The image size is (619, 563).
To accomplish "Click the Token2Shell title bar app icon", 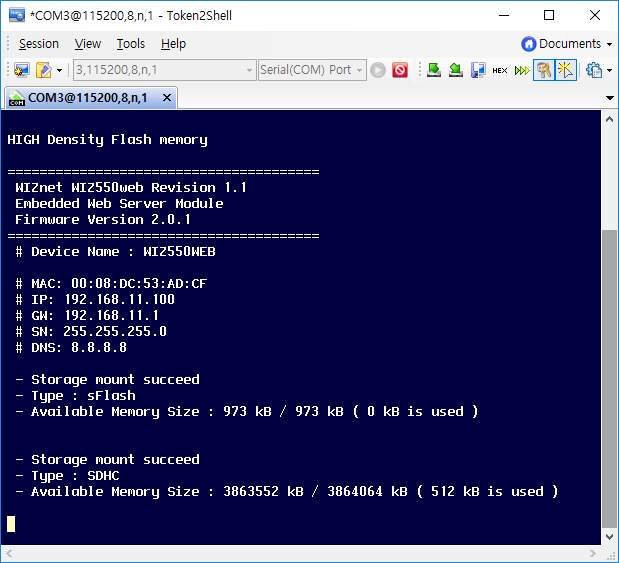I will [x=17, y=15].
